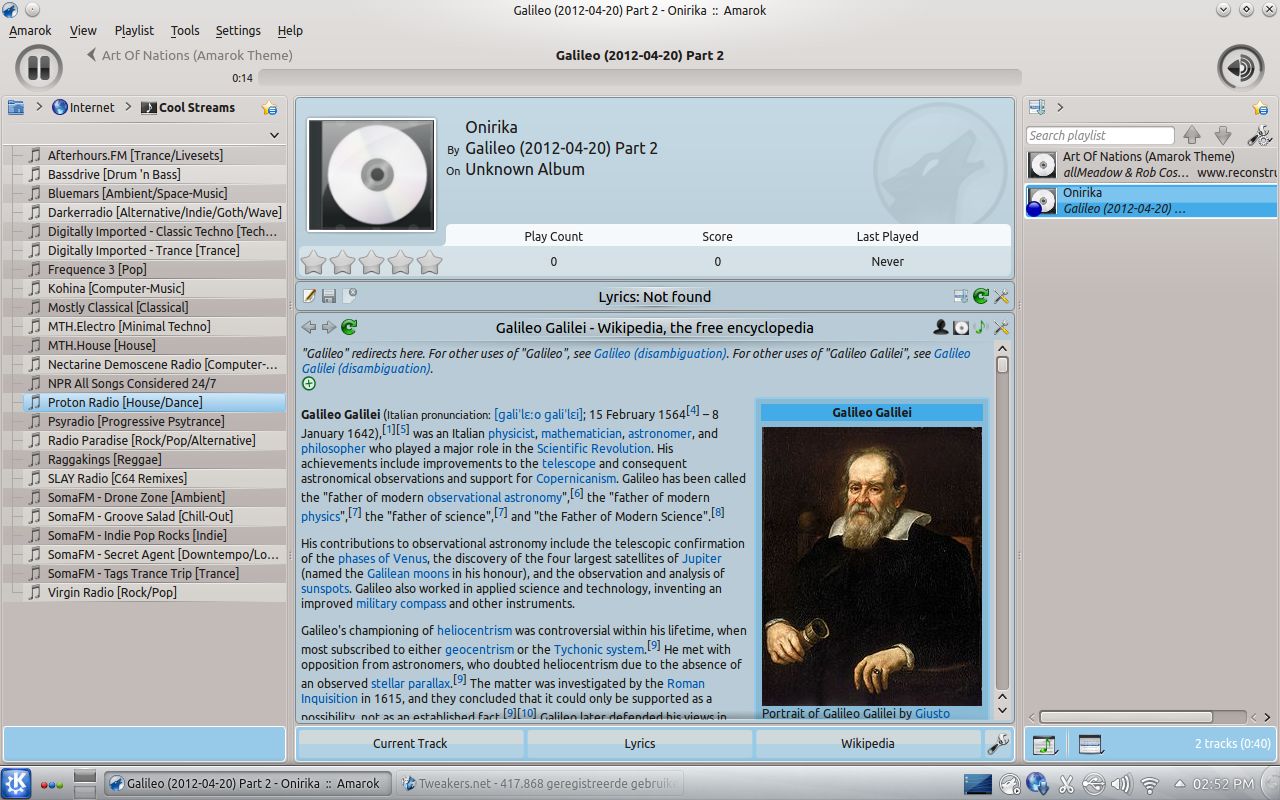
Task: Rate track with the first star
Action: [x=313, y=262]
